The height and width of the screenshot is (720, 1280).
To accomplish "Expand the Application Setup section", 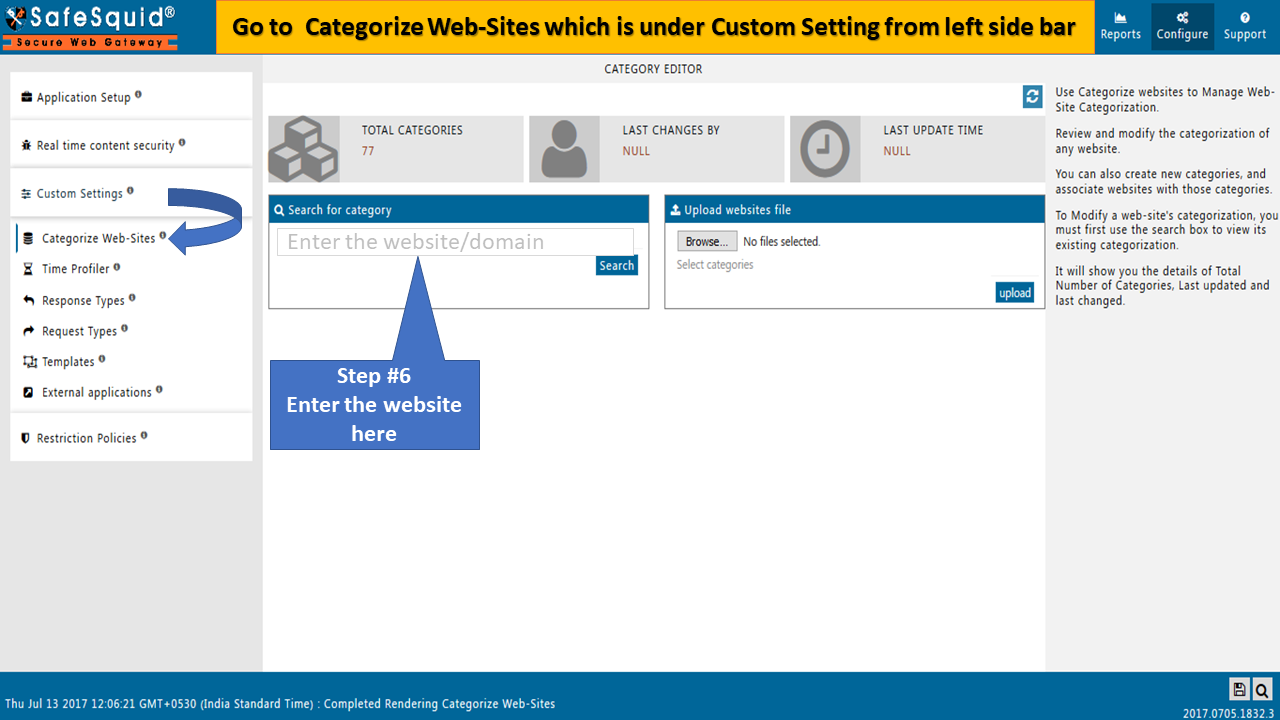I will click(83, 98).
